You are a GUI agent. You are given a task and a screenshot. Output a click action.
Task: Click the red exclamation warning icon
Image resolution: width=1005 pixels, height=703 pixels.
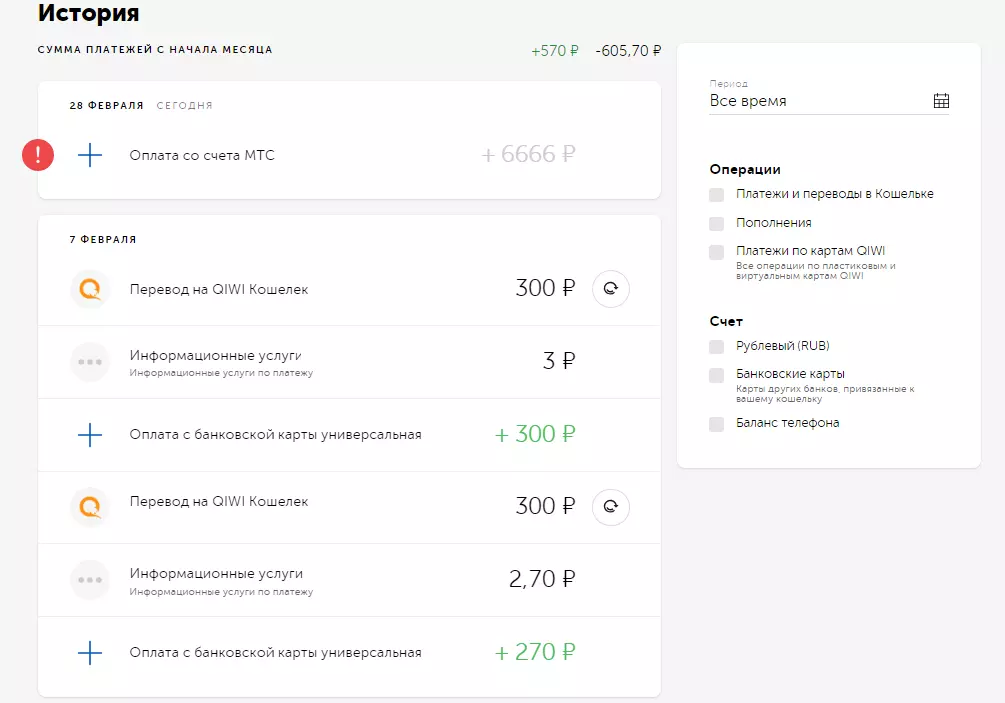tap(38, 155)
